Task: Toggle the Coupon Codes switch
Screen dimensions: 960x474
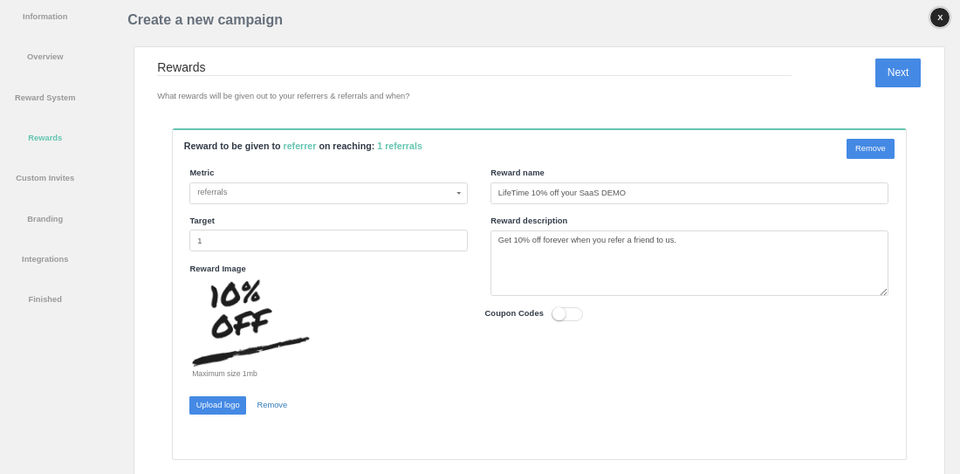Action: point(566,314)
